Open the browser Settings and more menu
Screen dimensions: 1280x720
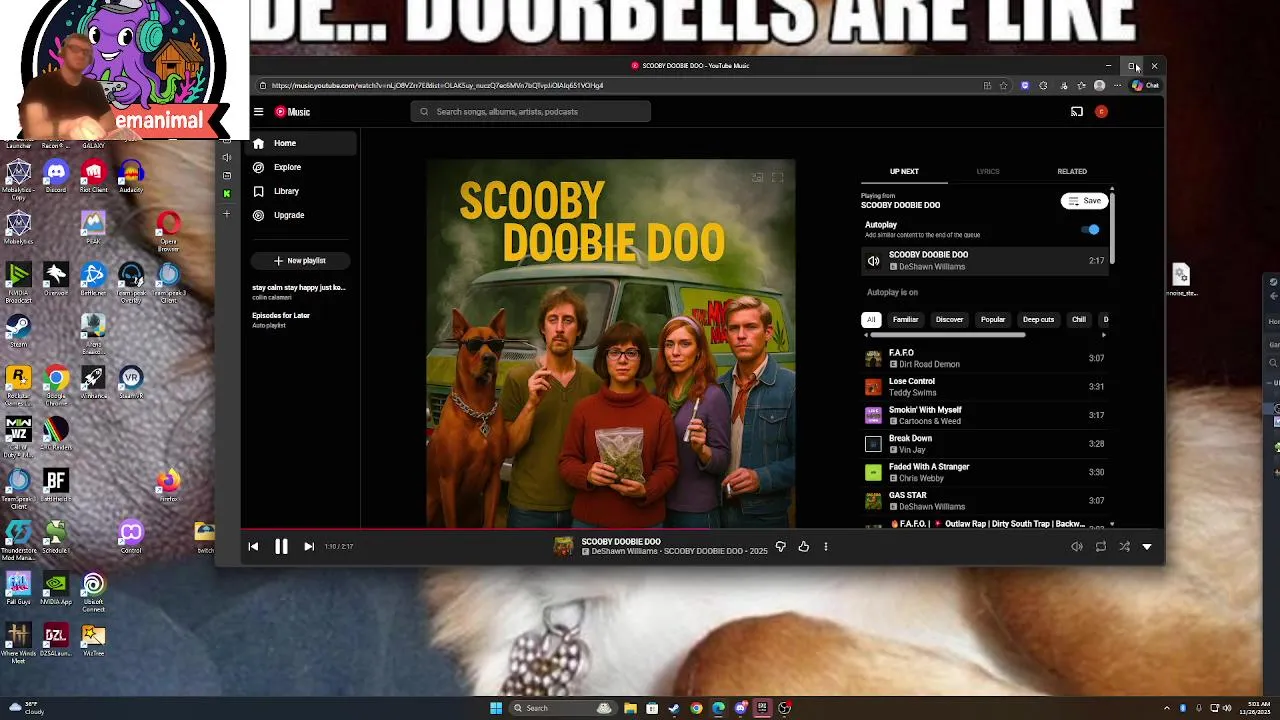[1117, 86]
